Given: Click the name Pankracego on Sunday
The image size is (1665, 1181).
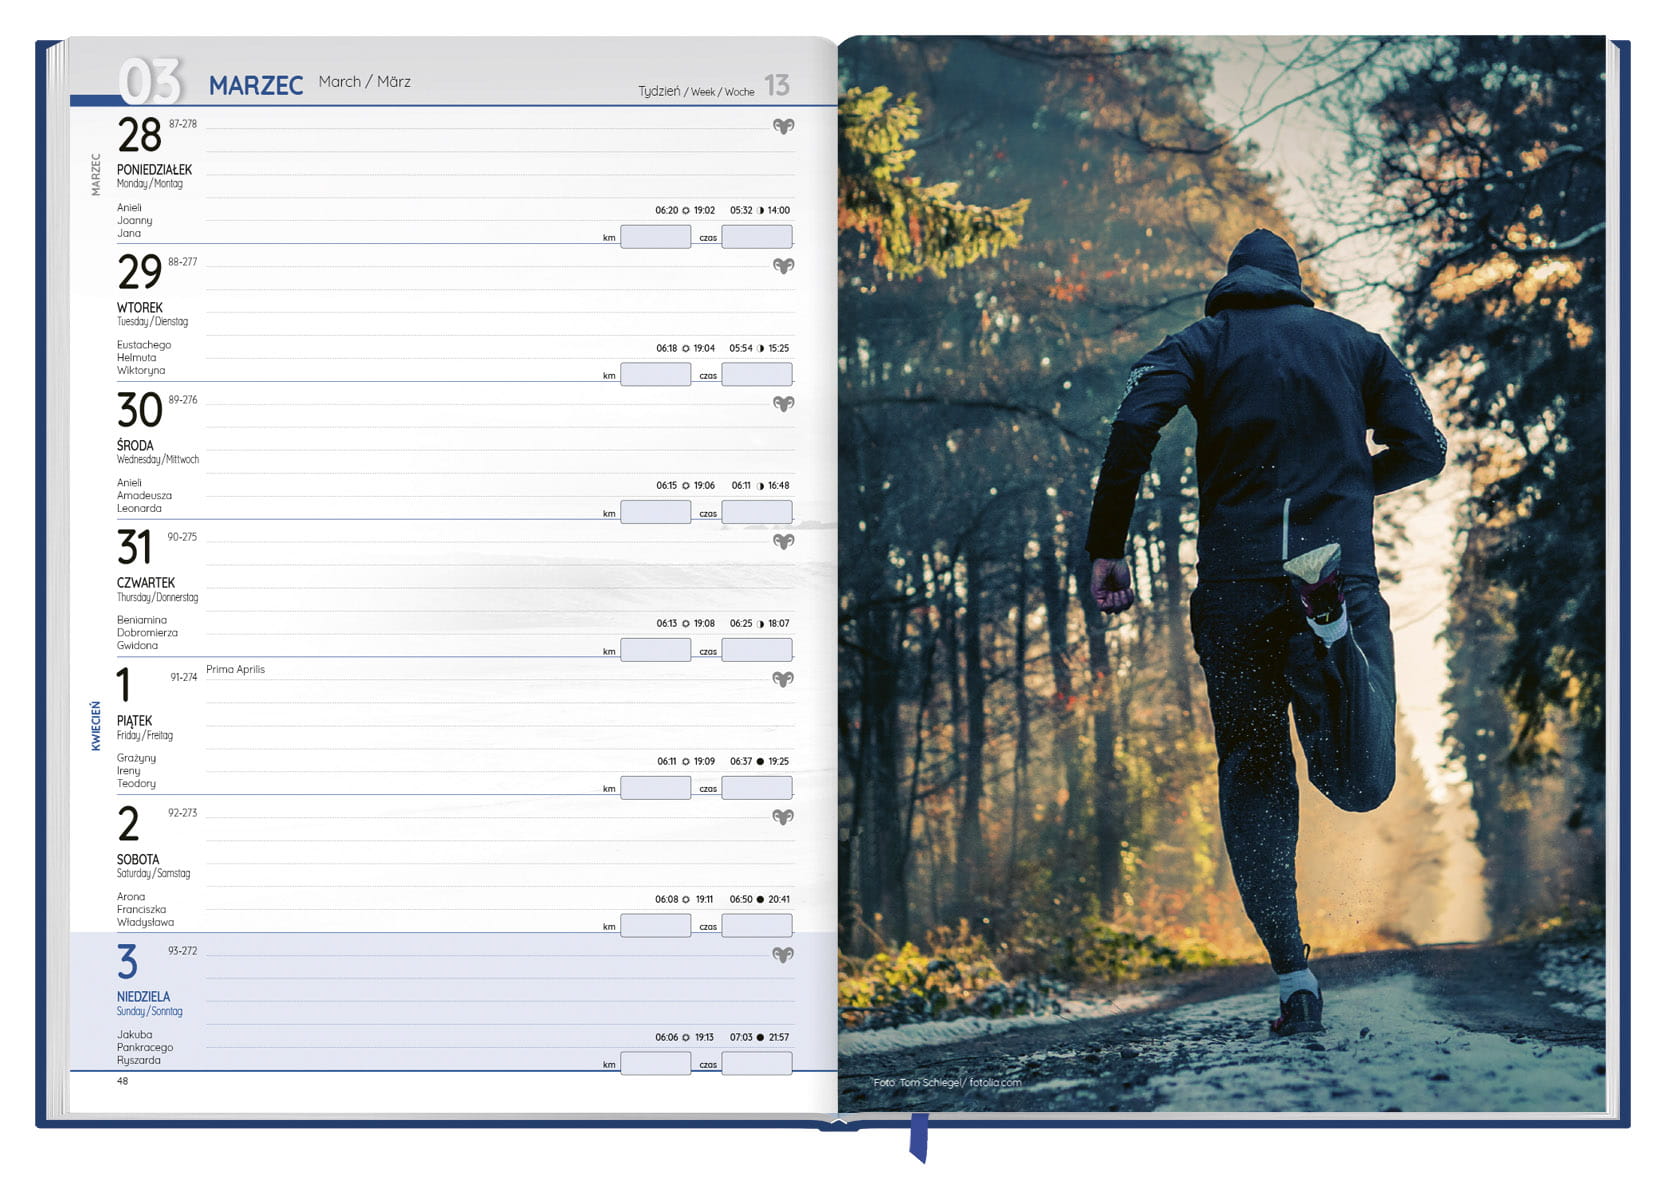Looking at the screenshot, I should (x=145, y=1047).
